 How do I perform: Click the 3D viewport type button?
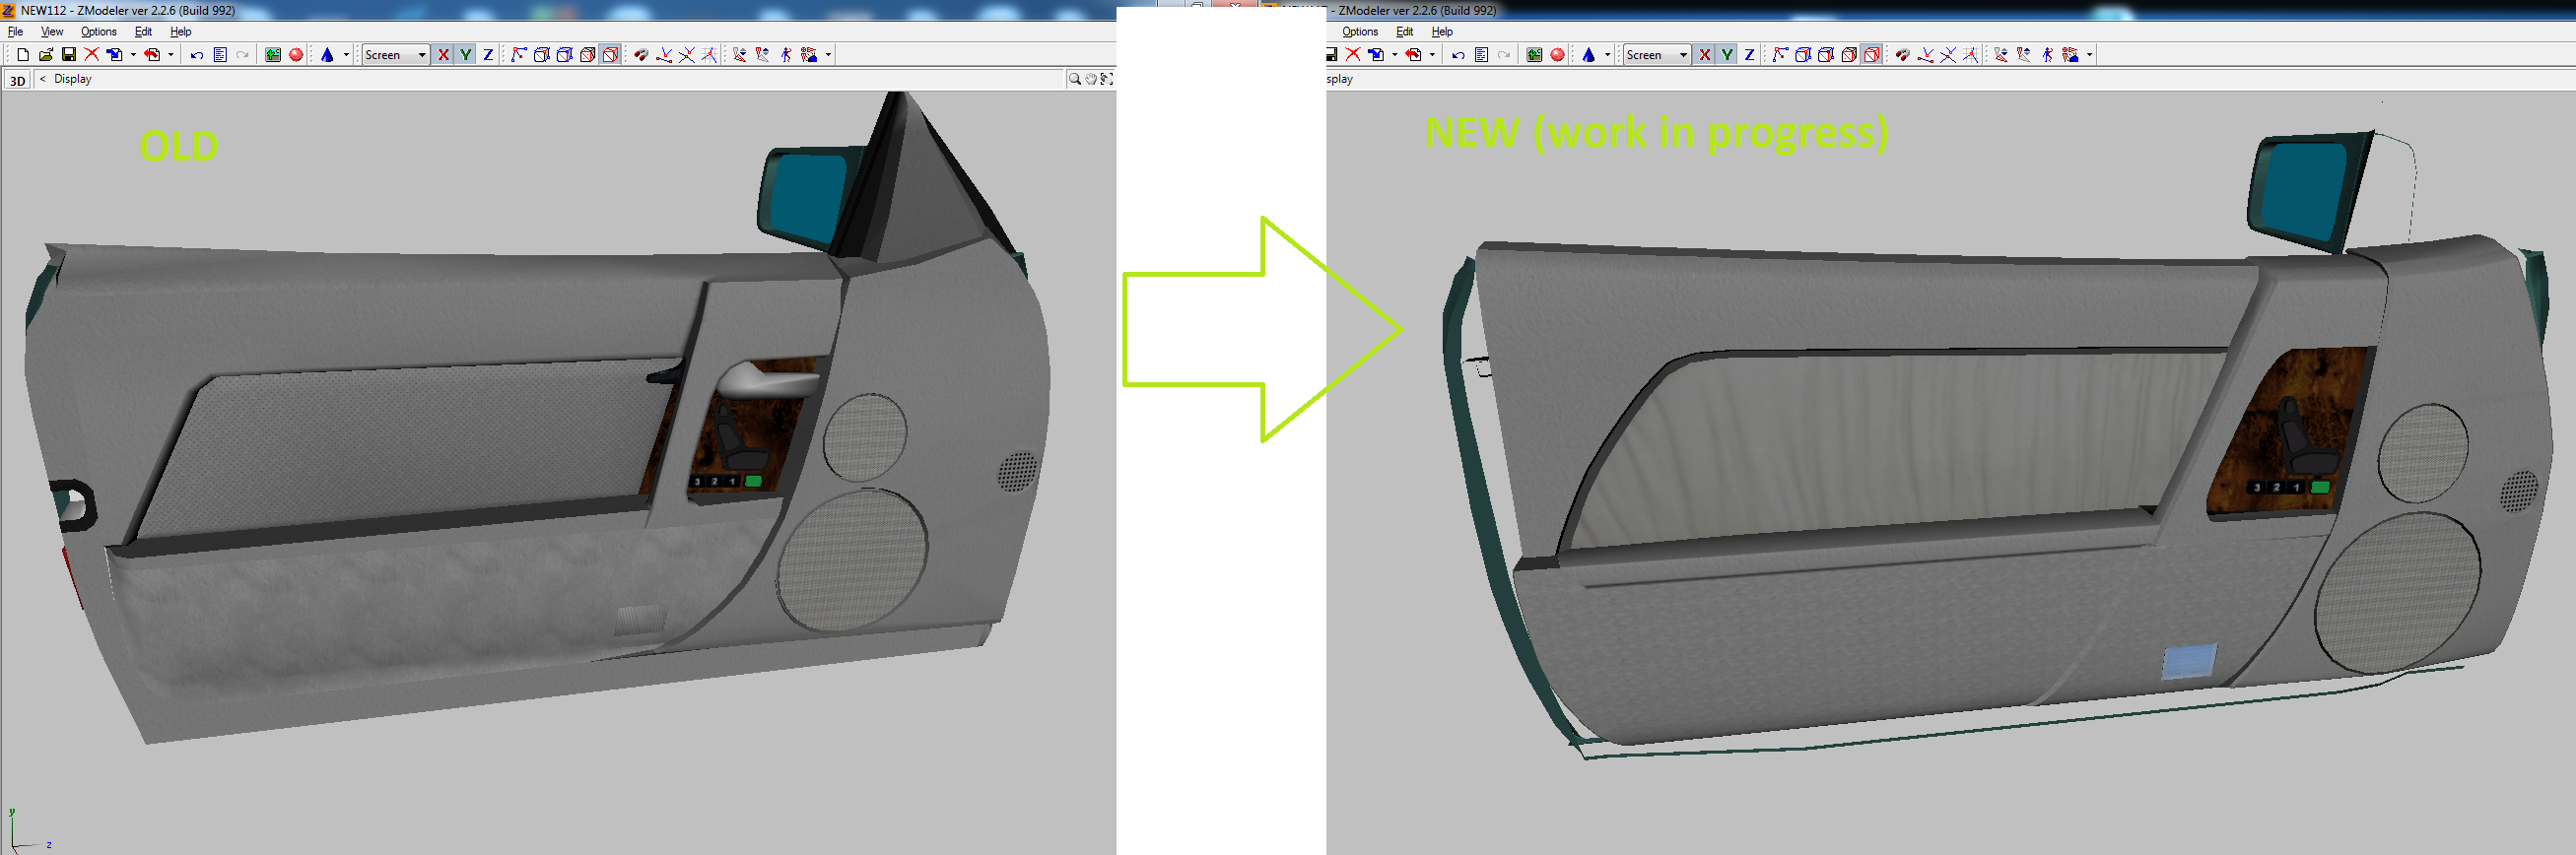click(x=17, y=80)
